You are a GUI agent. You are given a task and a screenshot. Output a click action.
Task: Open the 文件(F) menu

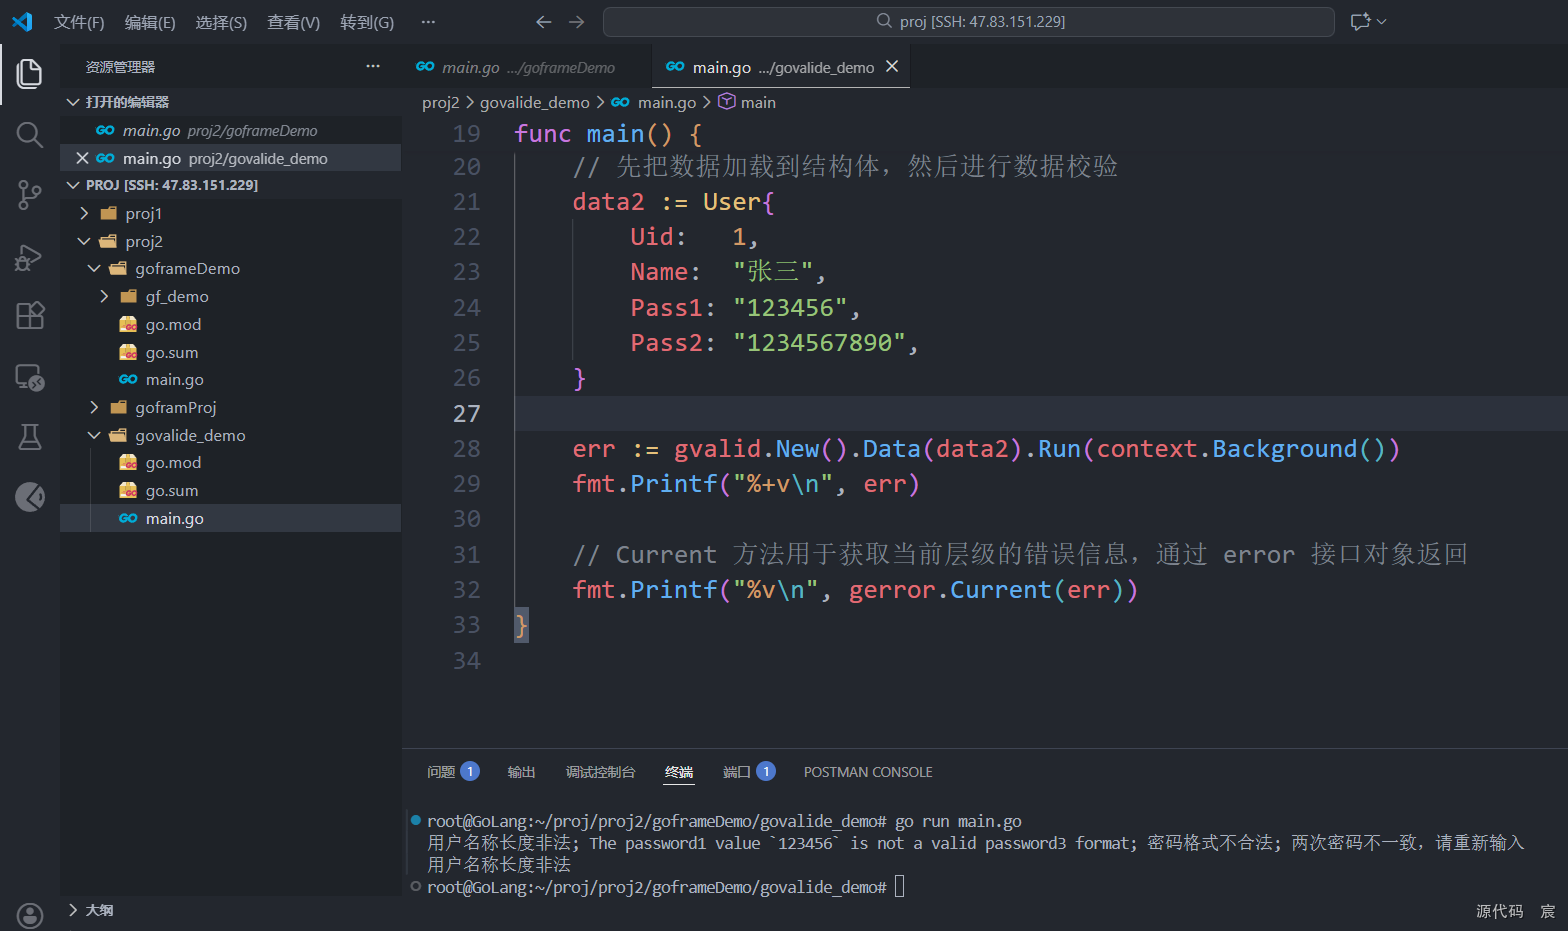click(x=79, y=22)
